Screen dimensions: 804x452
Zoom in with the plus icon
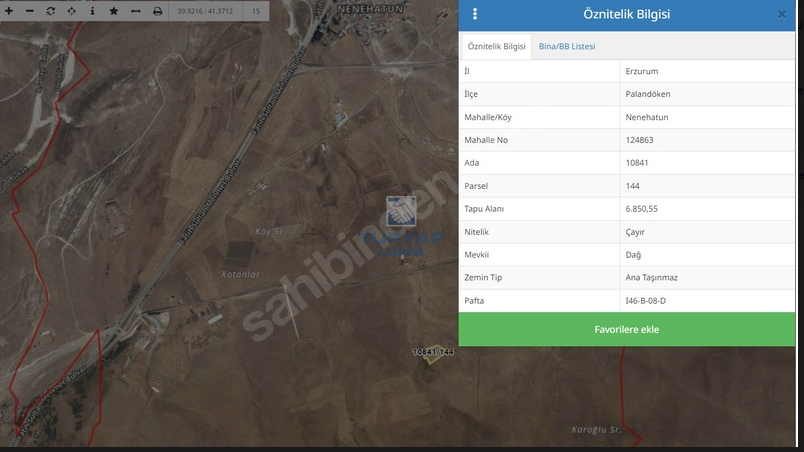9,11
